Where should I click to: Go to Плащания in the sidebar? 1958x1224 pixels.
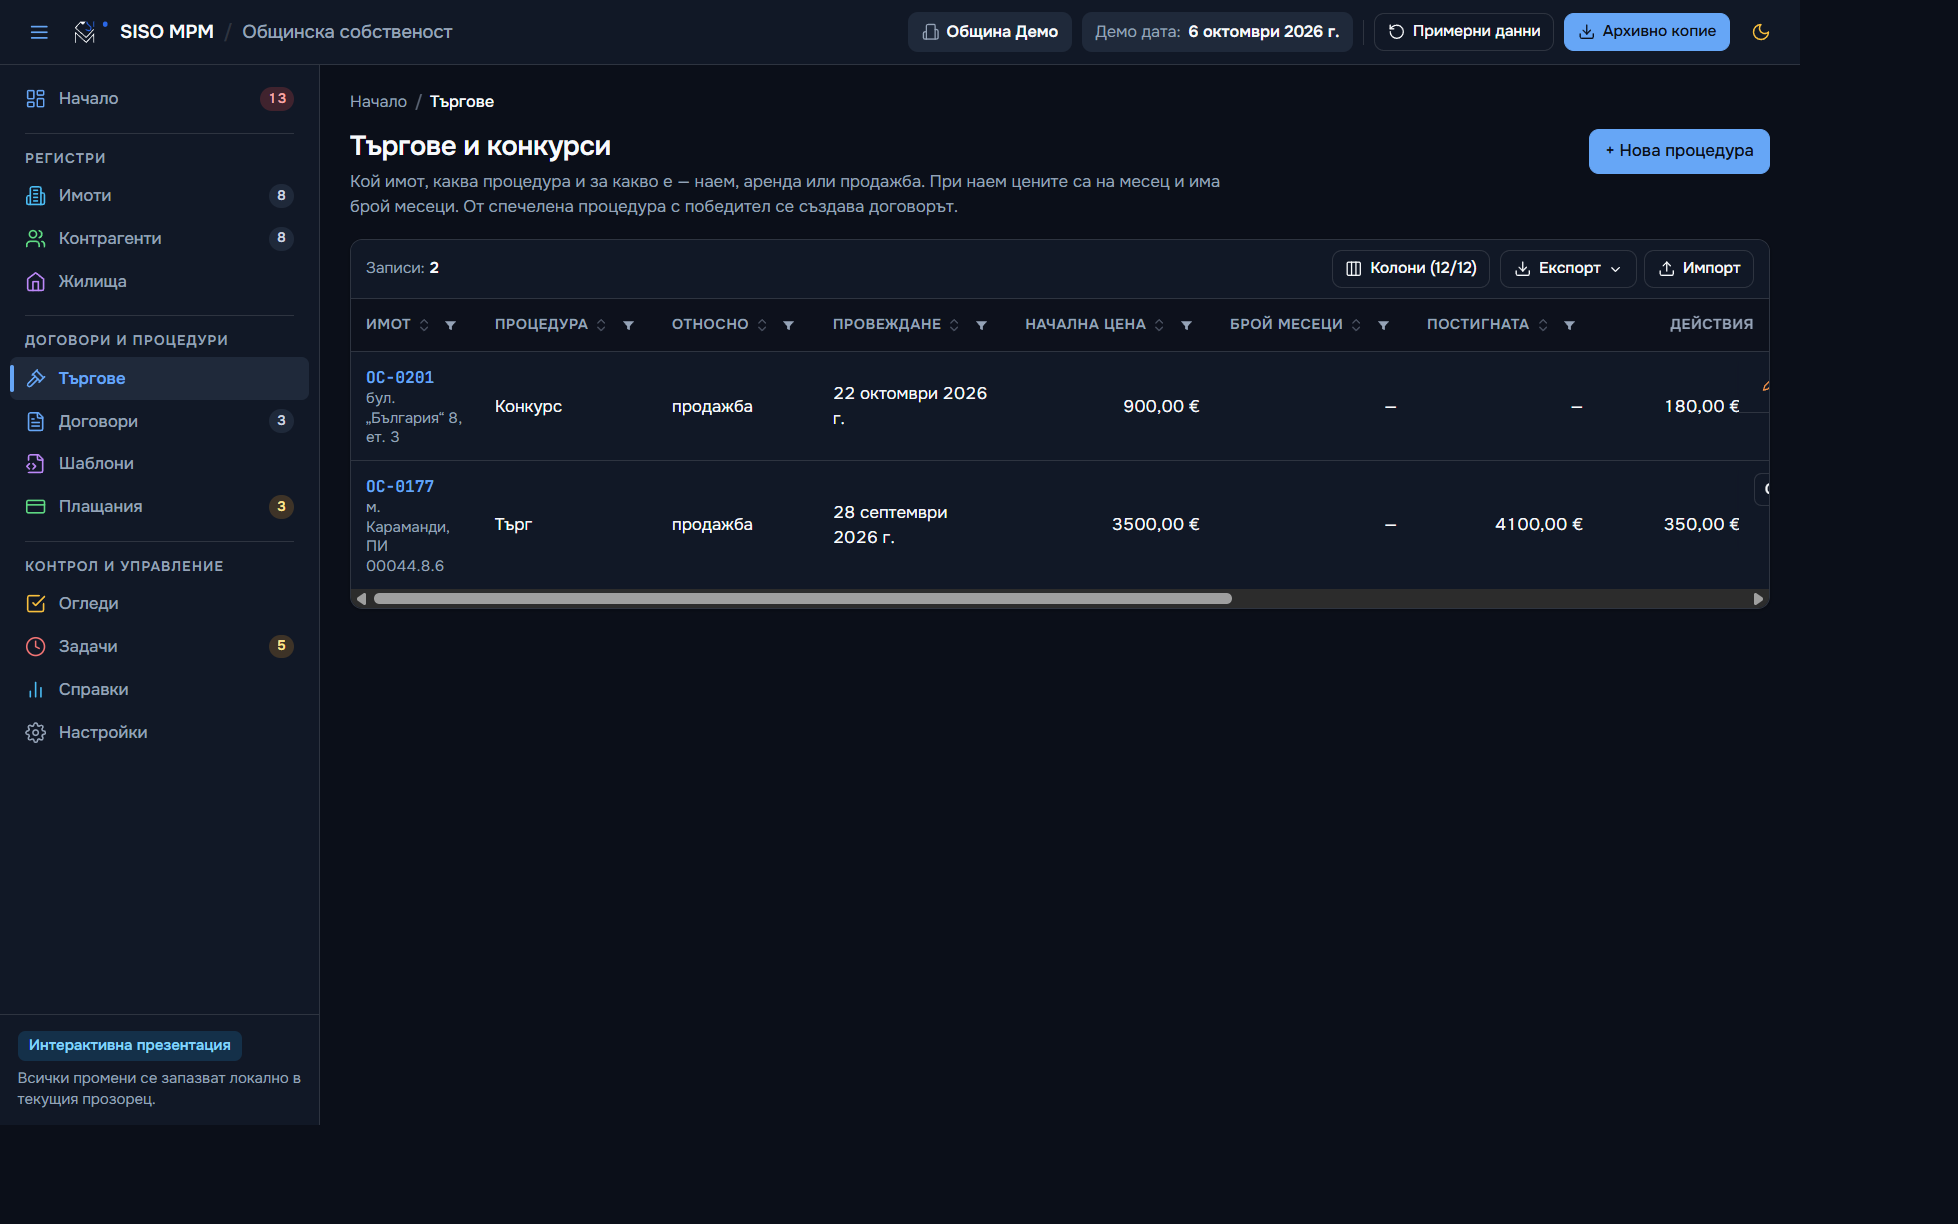[x=159, y=506]
